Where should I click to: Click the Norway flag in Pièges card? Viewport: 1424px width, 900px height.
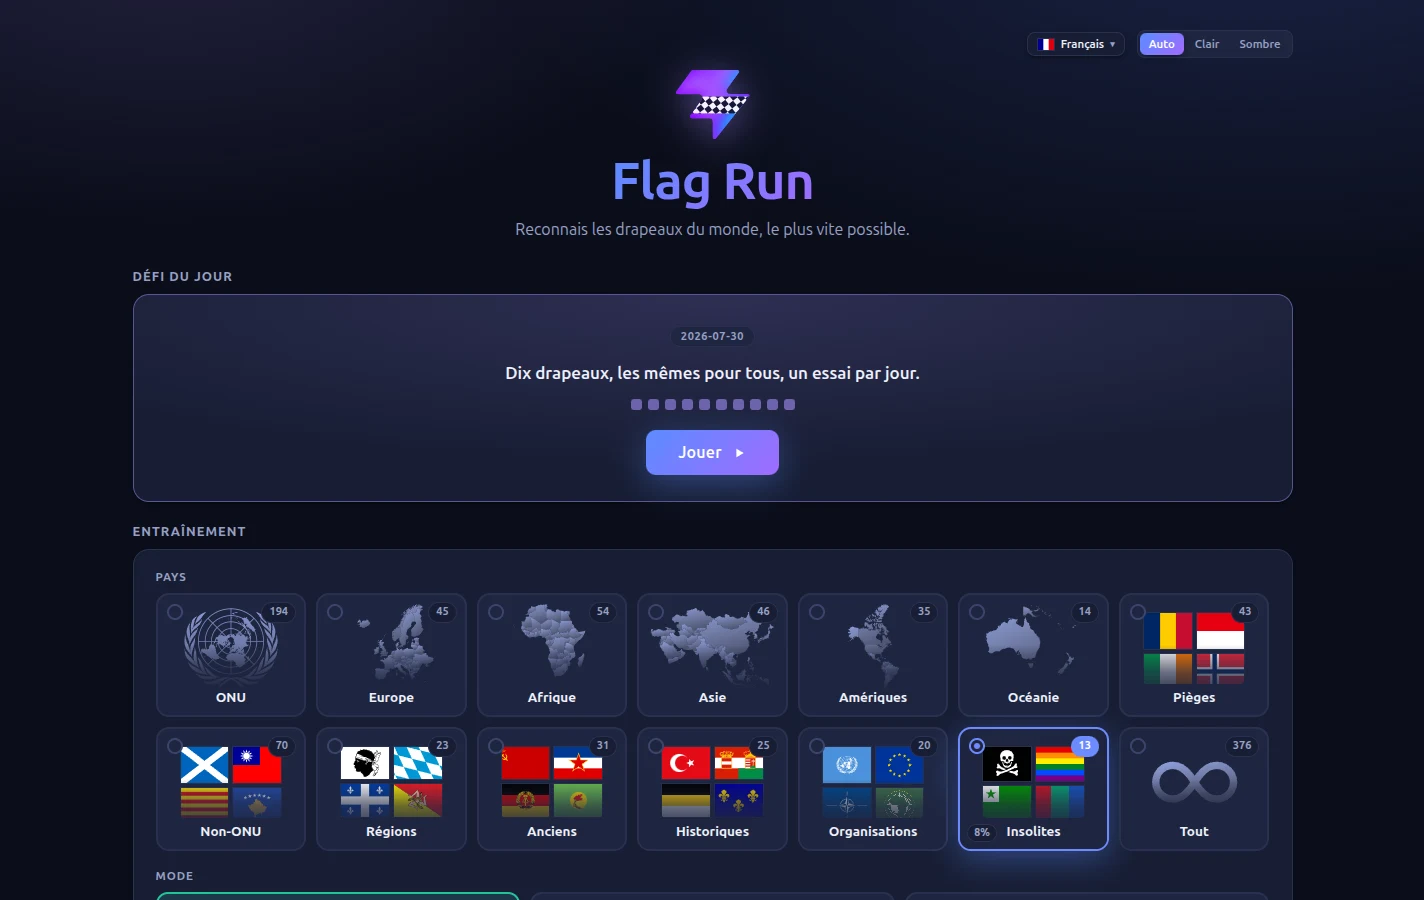click(1220, 668)
